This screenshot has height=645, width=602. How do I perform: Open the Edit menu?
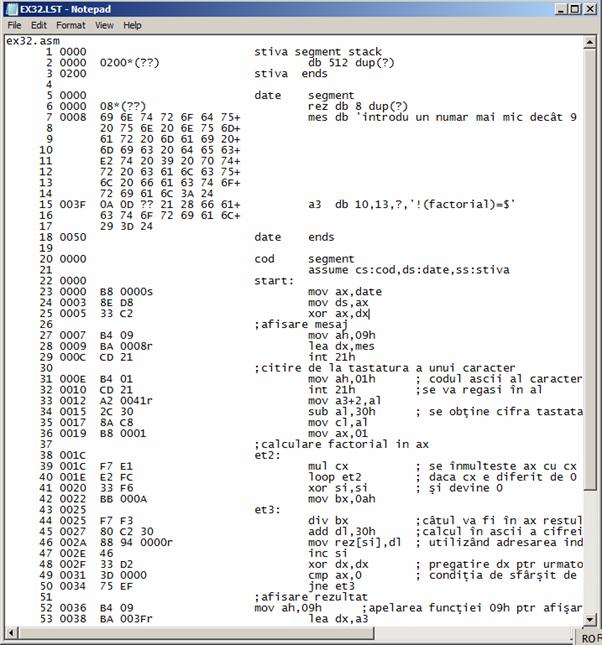point(39,25)
